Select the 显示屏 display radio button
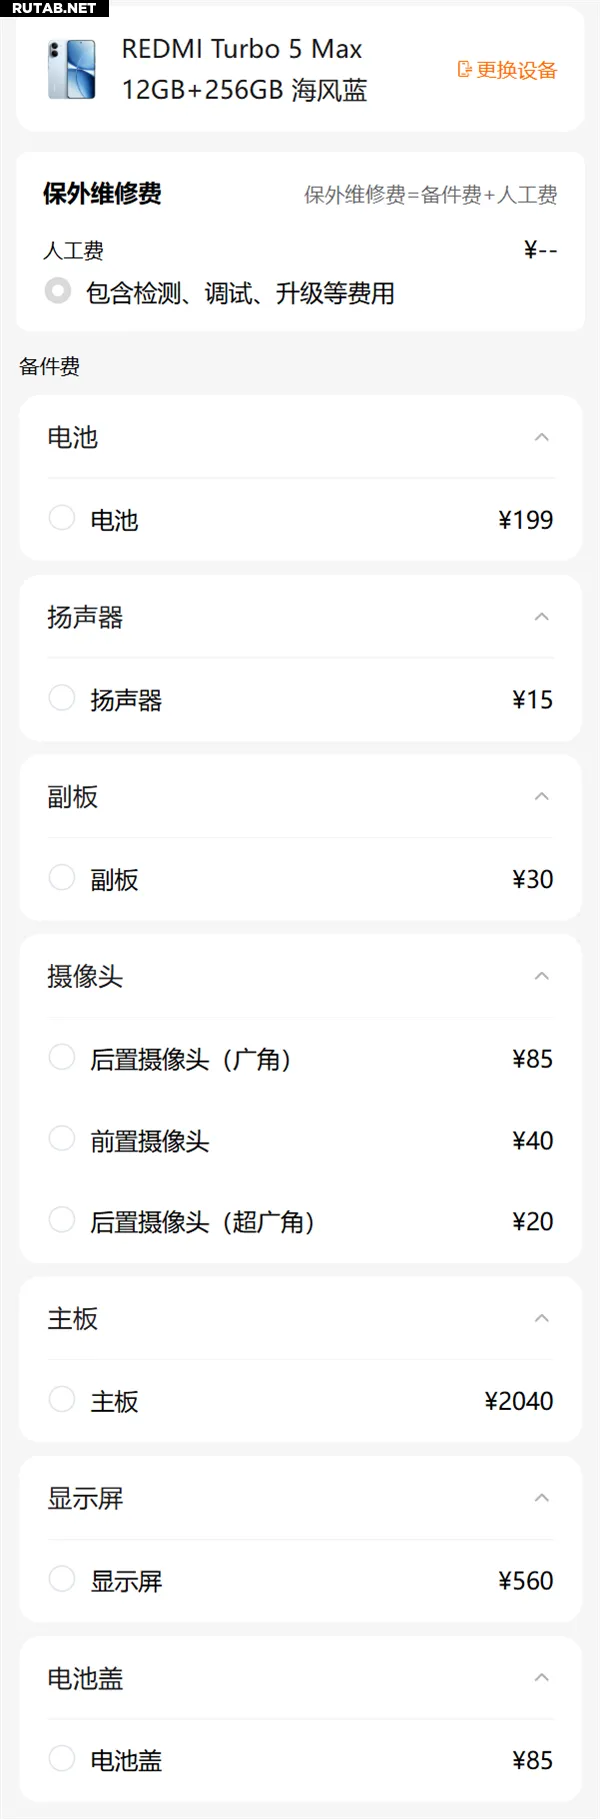Viewport: 600px width, 1819px height. click(62, 1579)
